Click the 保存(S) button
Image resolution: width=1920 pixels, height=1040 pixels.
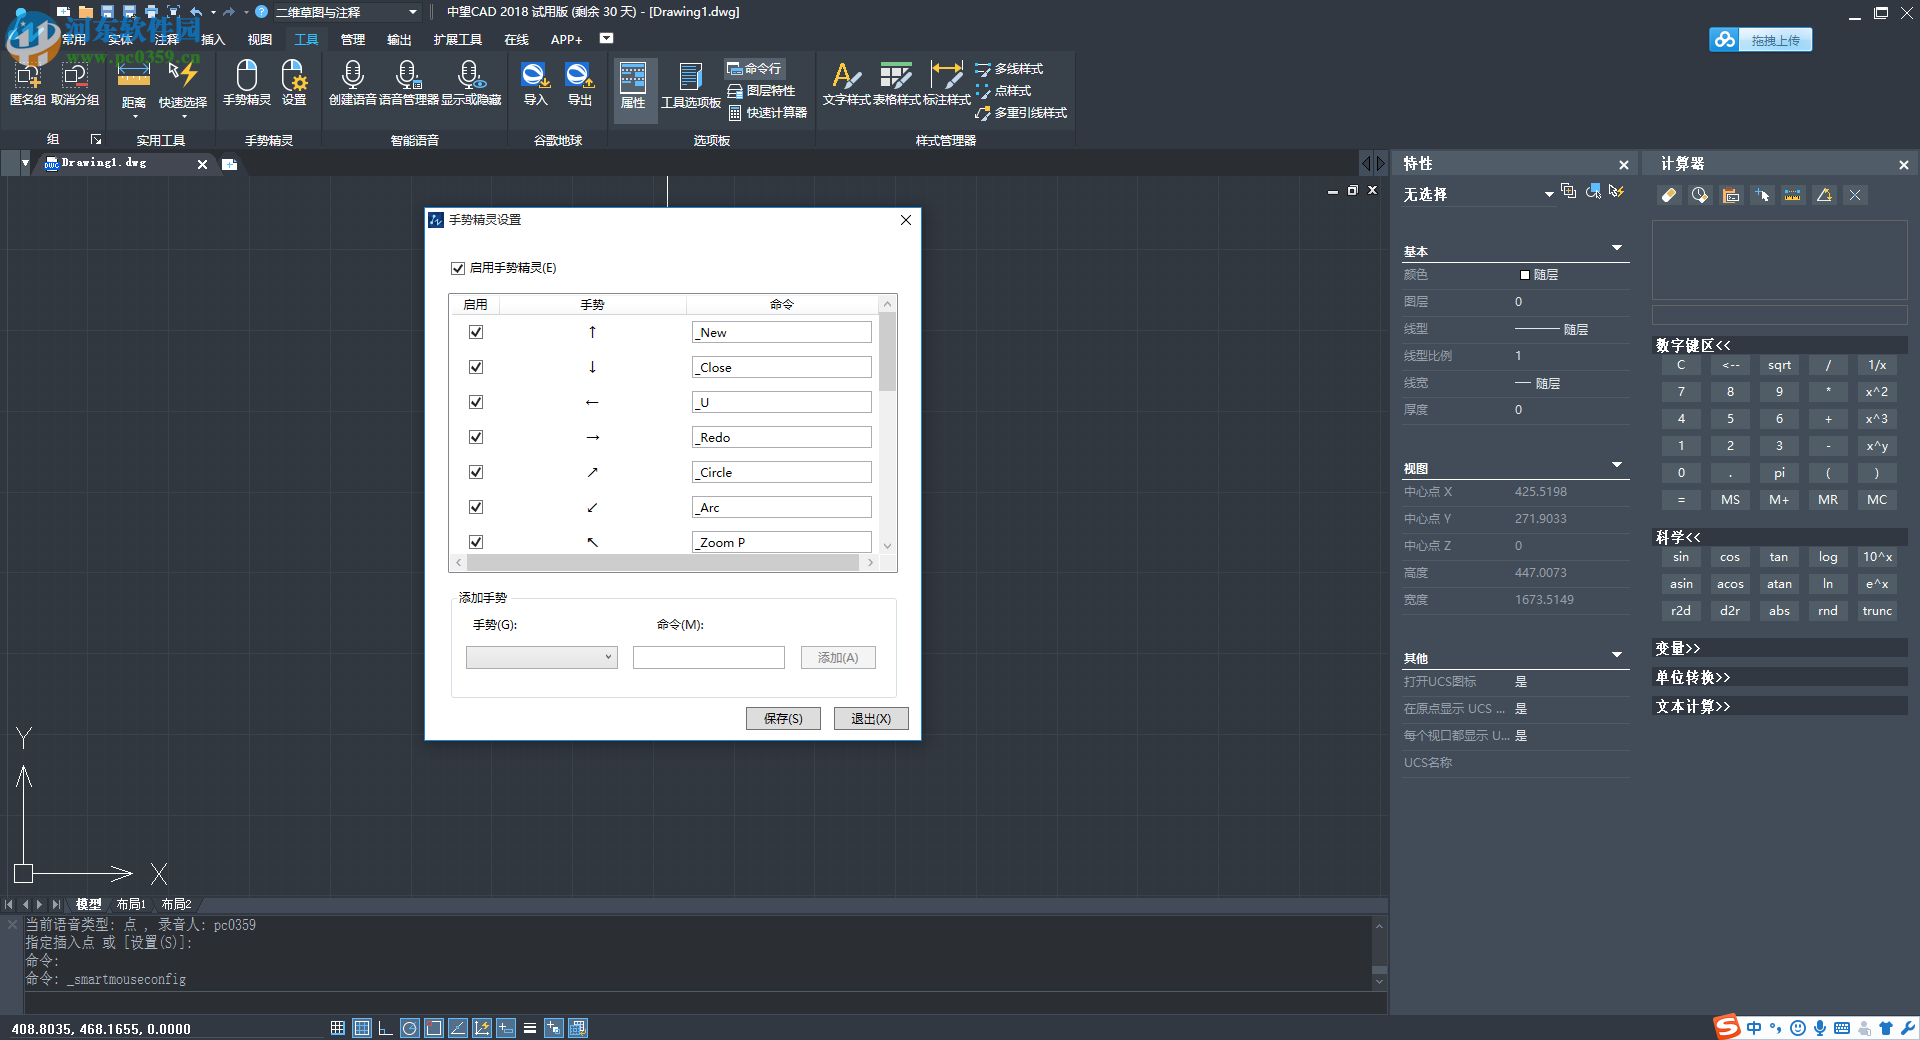[782, 718]
